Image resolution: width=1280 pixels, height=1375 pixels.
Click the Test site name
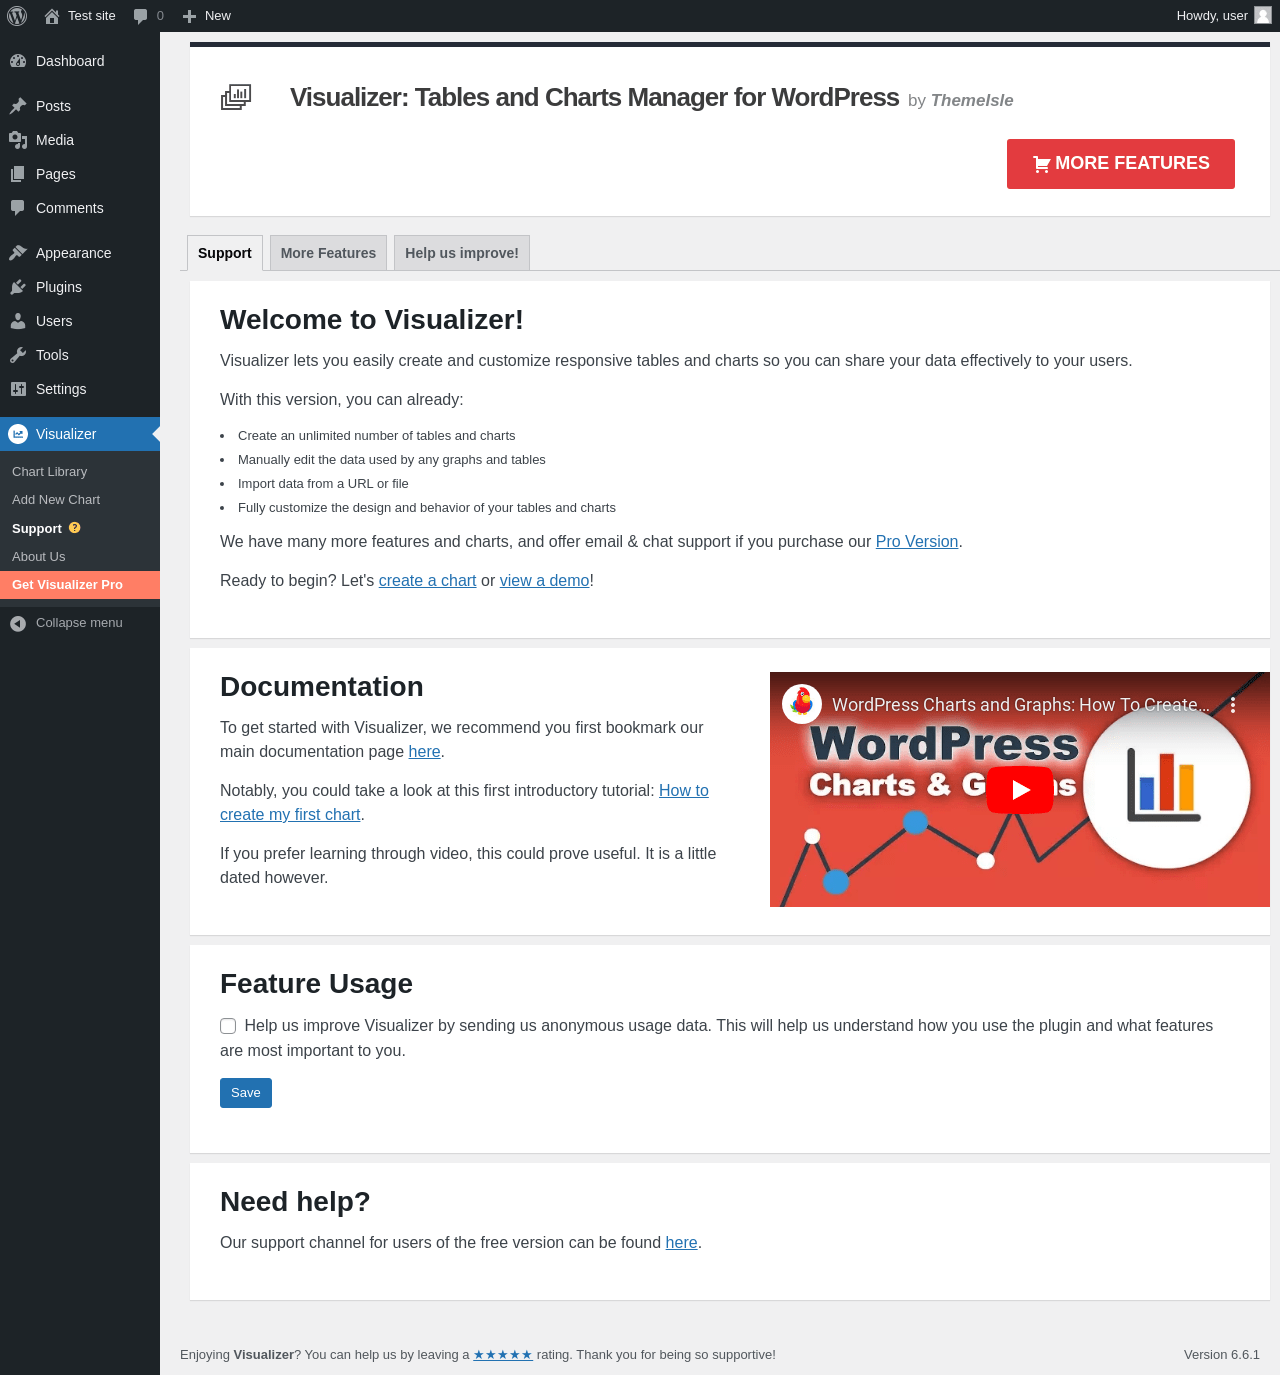(x=92, y=16)
